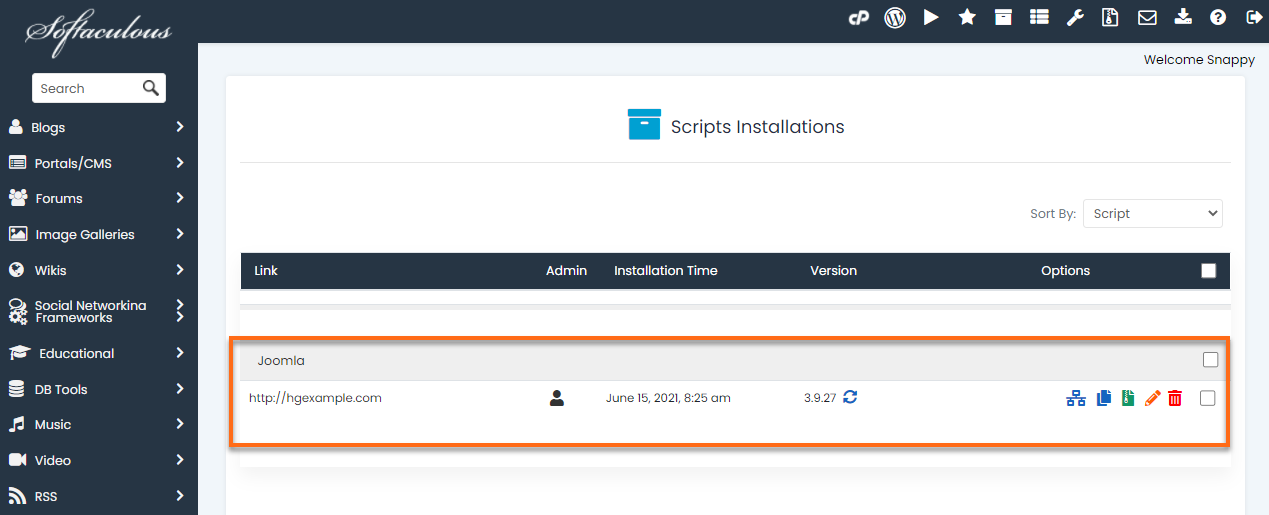
Task: Click inside the sidebar Search field
Action: pos(88,88)
